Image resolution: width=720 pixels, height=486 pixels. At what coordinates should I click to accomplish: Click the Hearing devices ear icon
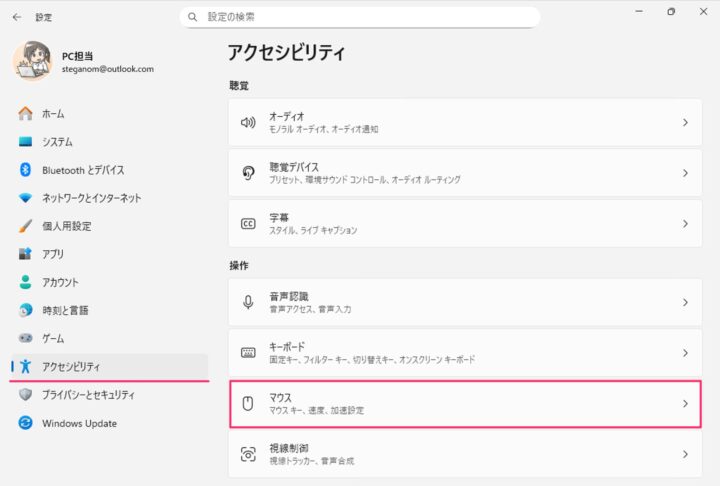tap(249, 173)
